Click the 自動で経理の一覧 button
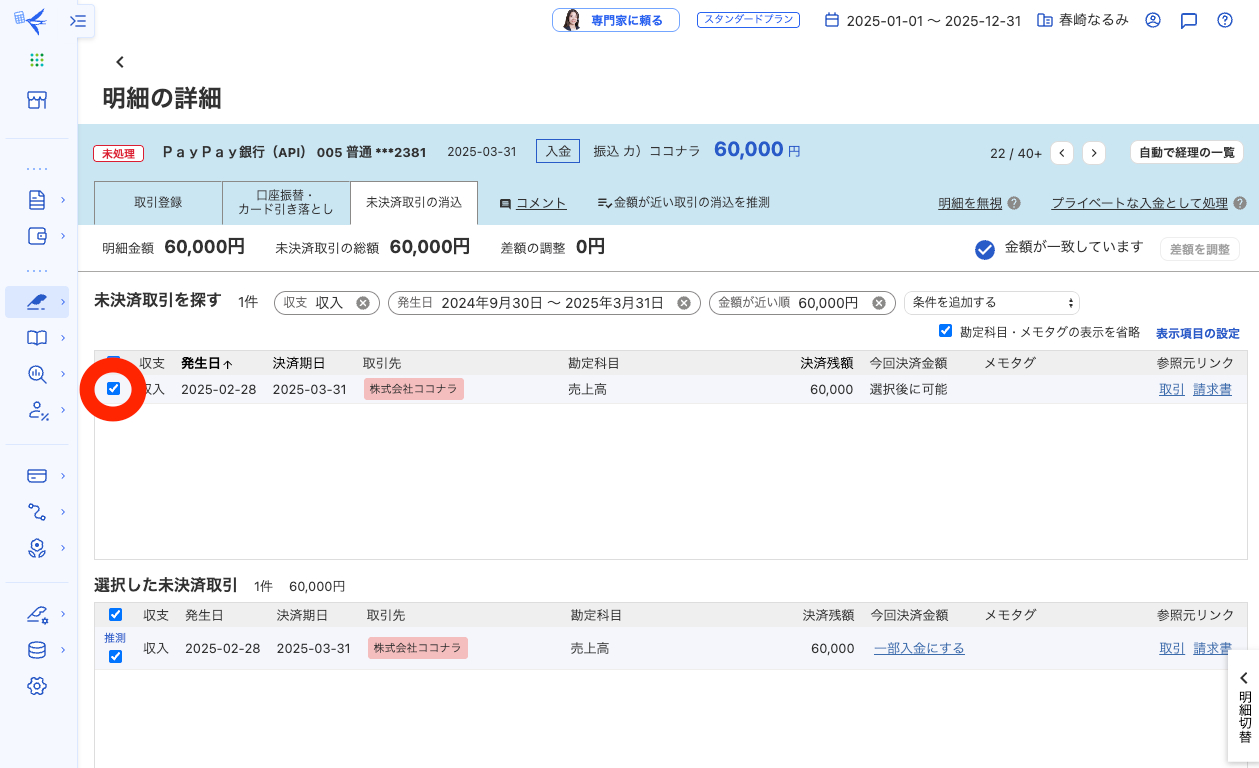This screenshot has height=768, width=1259. (1187, 153)
